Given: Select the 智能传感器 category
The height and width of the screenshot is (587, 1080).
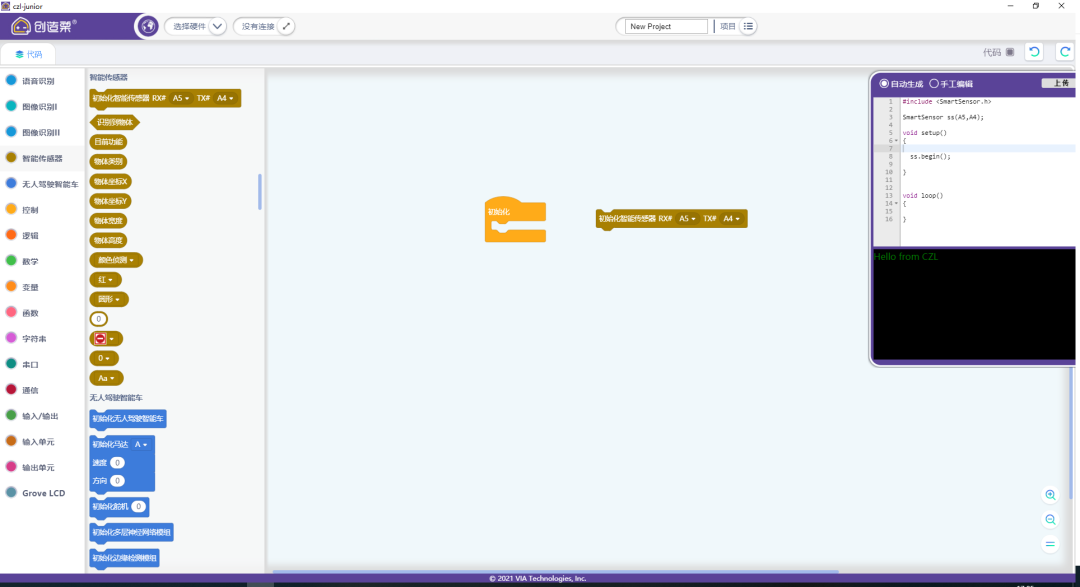Looking at the screenshot, I should 42,158.
